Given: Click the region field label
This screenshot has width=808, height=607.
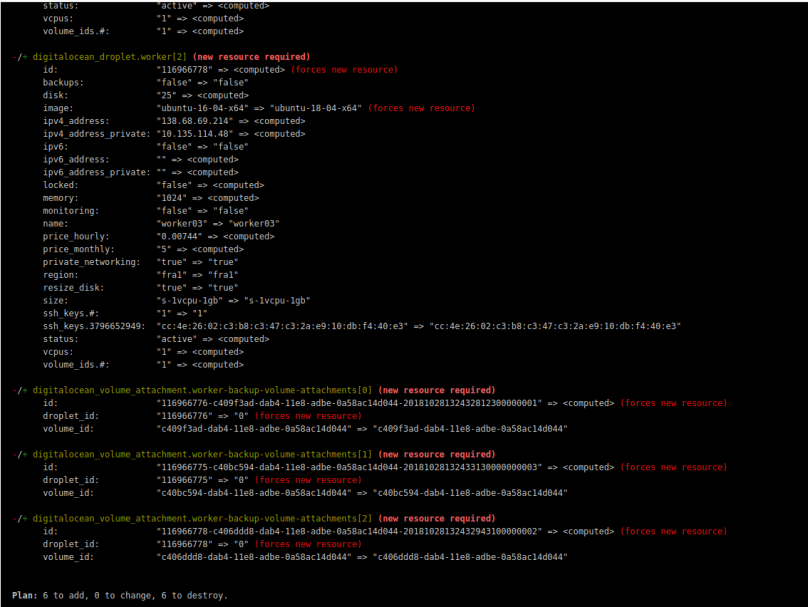Looking at the screenshot, I should click(x=58, y=275).
